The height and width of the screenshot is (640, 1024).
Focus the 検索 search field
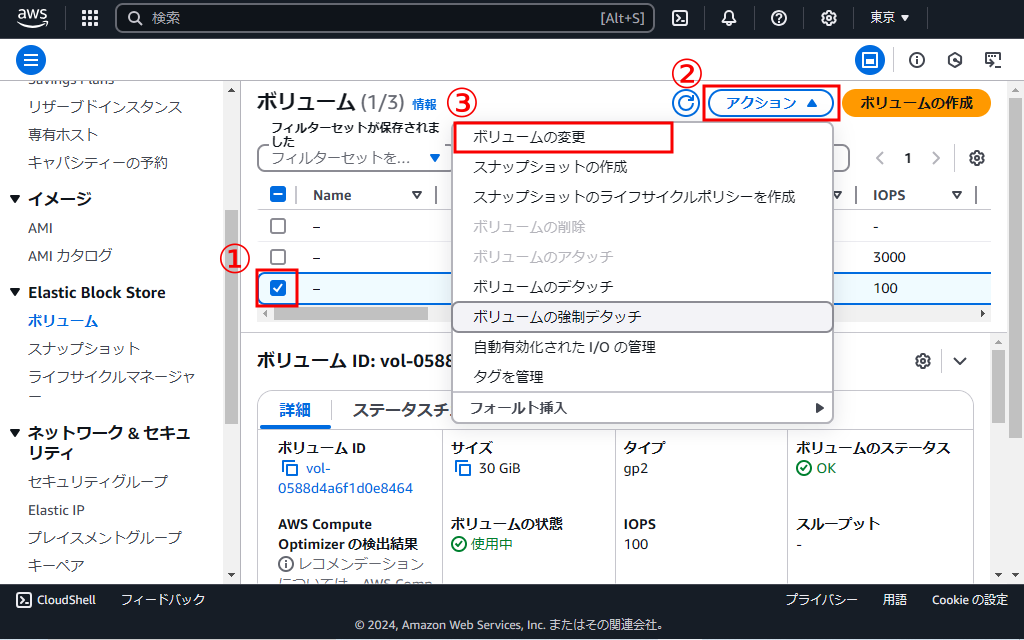(385, 18)
